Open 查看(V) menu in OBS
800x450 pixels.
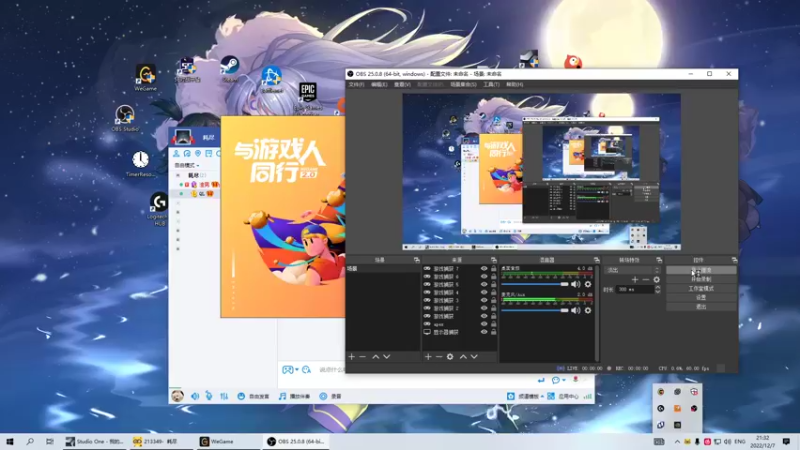pos(402,85)
